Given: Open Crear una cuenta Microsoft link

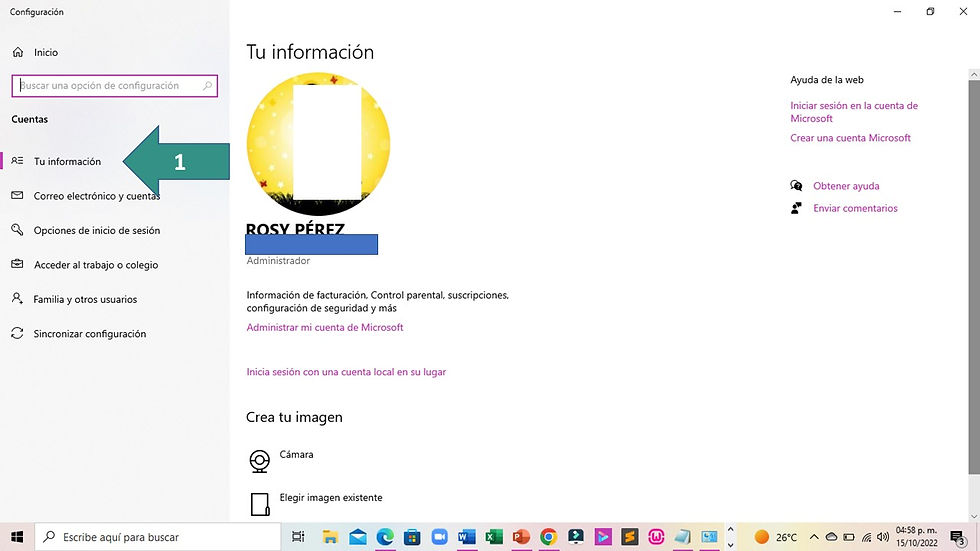Looking at the screenshot, I should pyautogui.click(x=850, y=138).
